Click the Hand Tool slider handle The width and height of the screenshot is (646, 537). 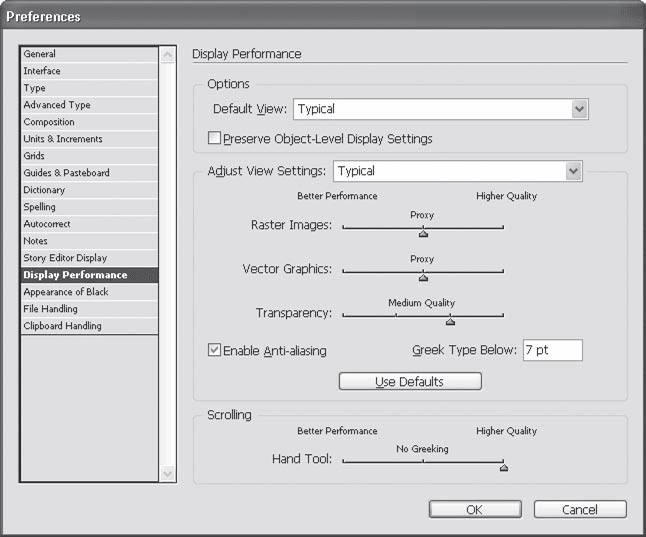pyautogui.click(x=503, y=466)
